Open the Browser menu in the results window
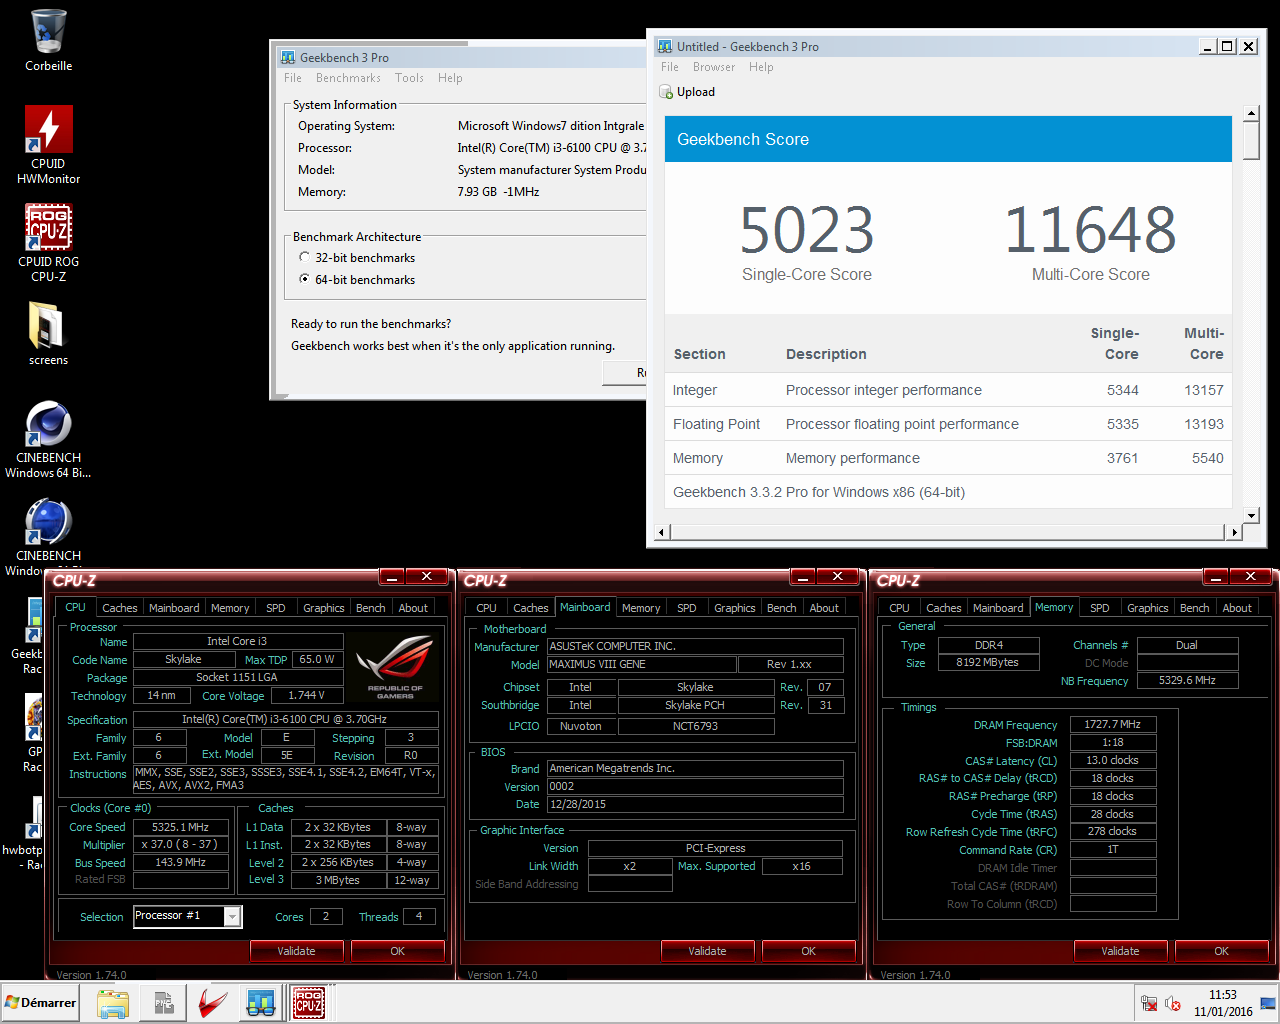1280x1024 pixels. (x=714, y=67)
